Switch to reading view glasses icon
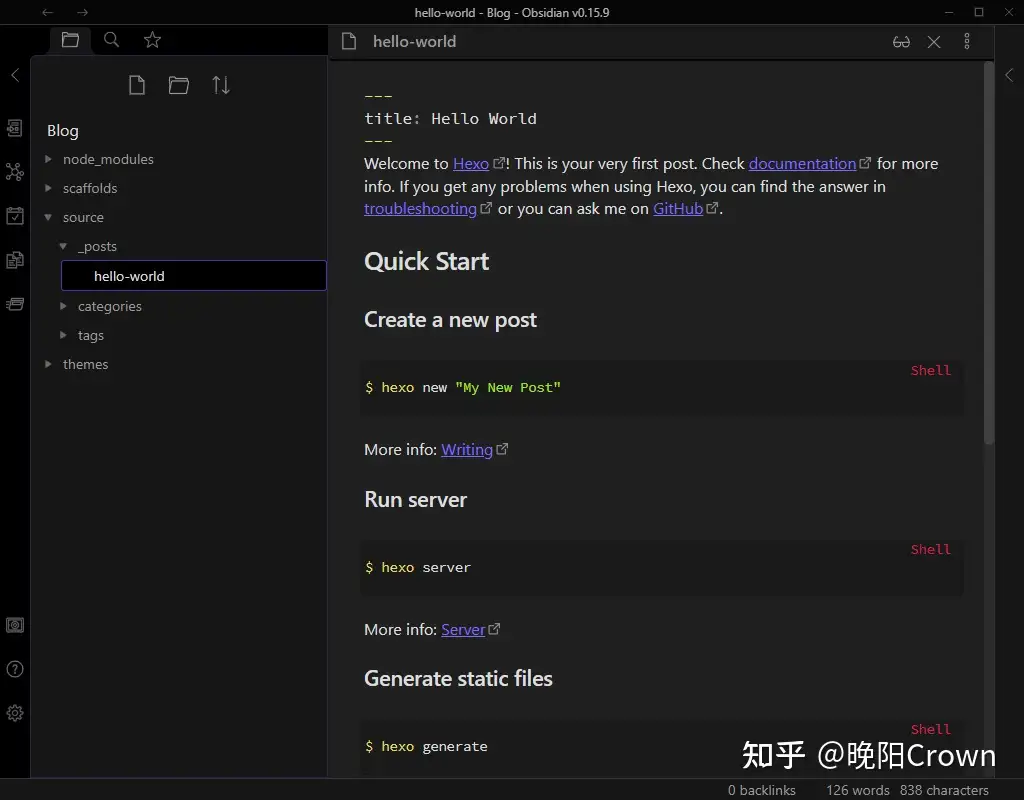This screenshot has width=1024, height=800. pos(901,42)
